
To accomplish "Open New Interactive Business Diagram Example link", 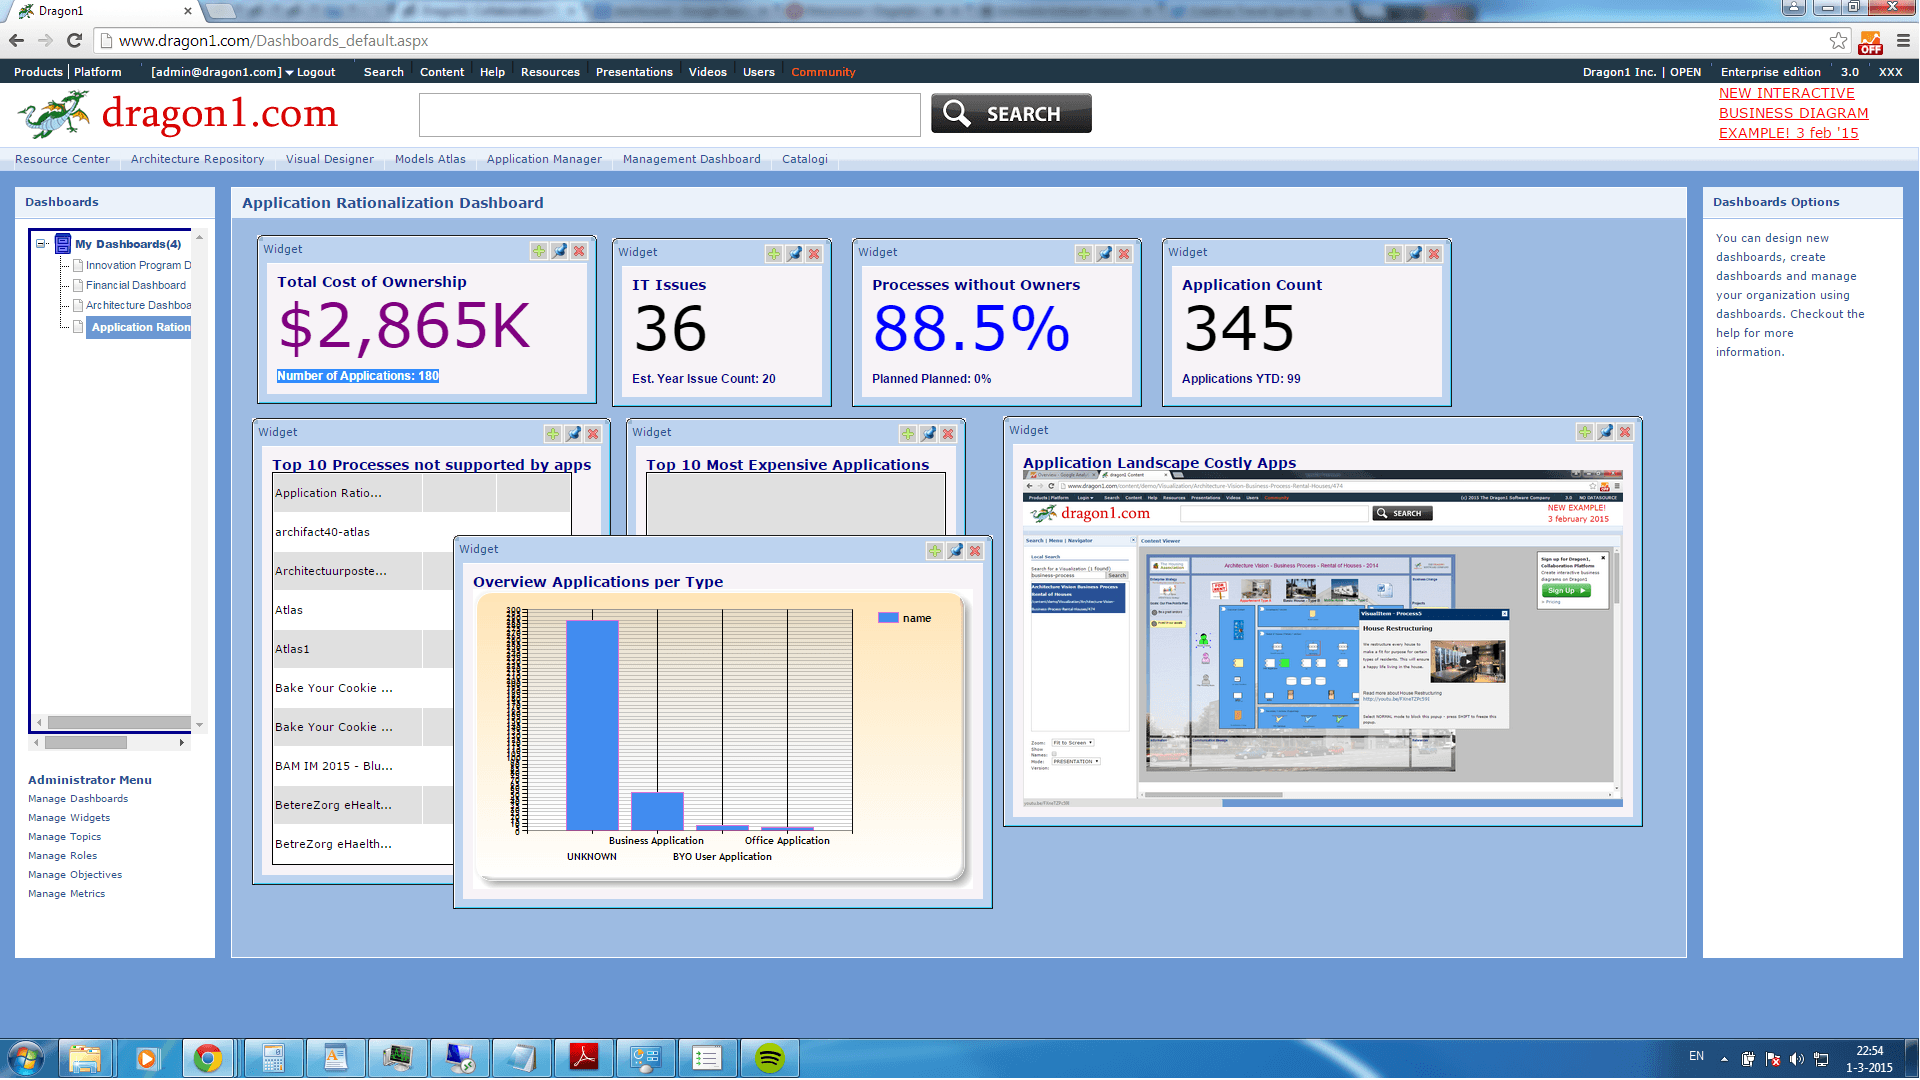I will [1793, 113].
